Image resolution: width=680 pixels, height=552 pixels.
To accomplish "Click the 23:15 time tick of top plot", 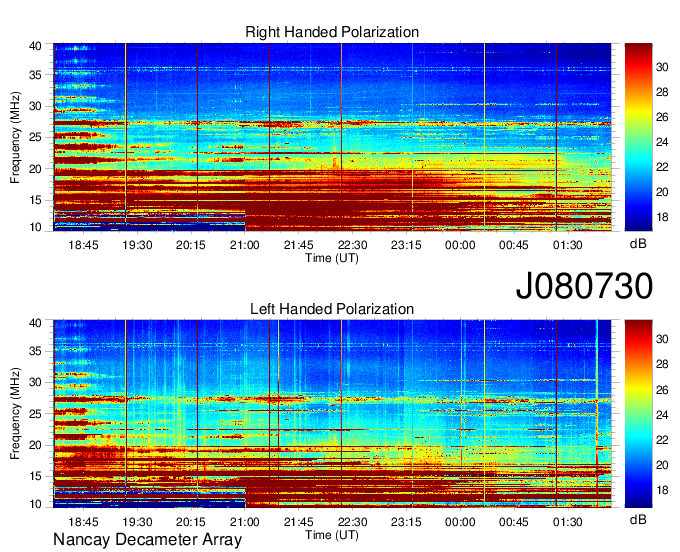I will click(x=406, y=245).
